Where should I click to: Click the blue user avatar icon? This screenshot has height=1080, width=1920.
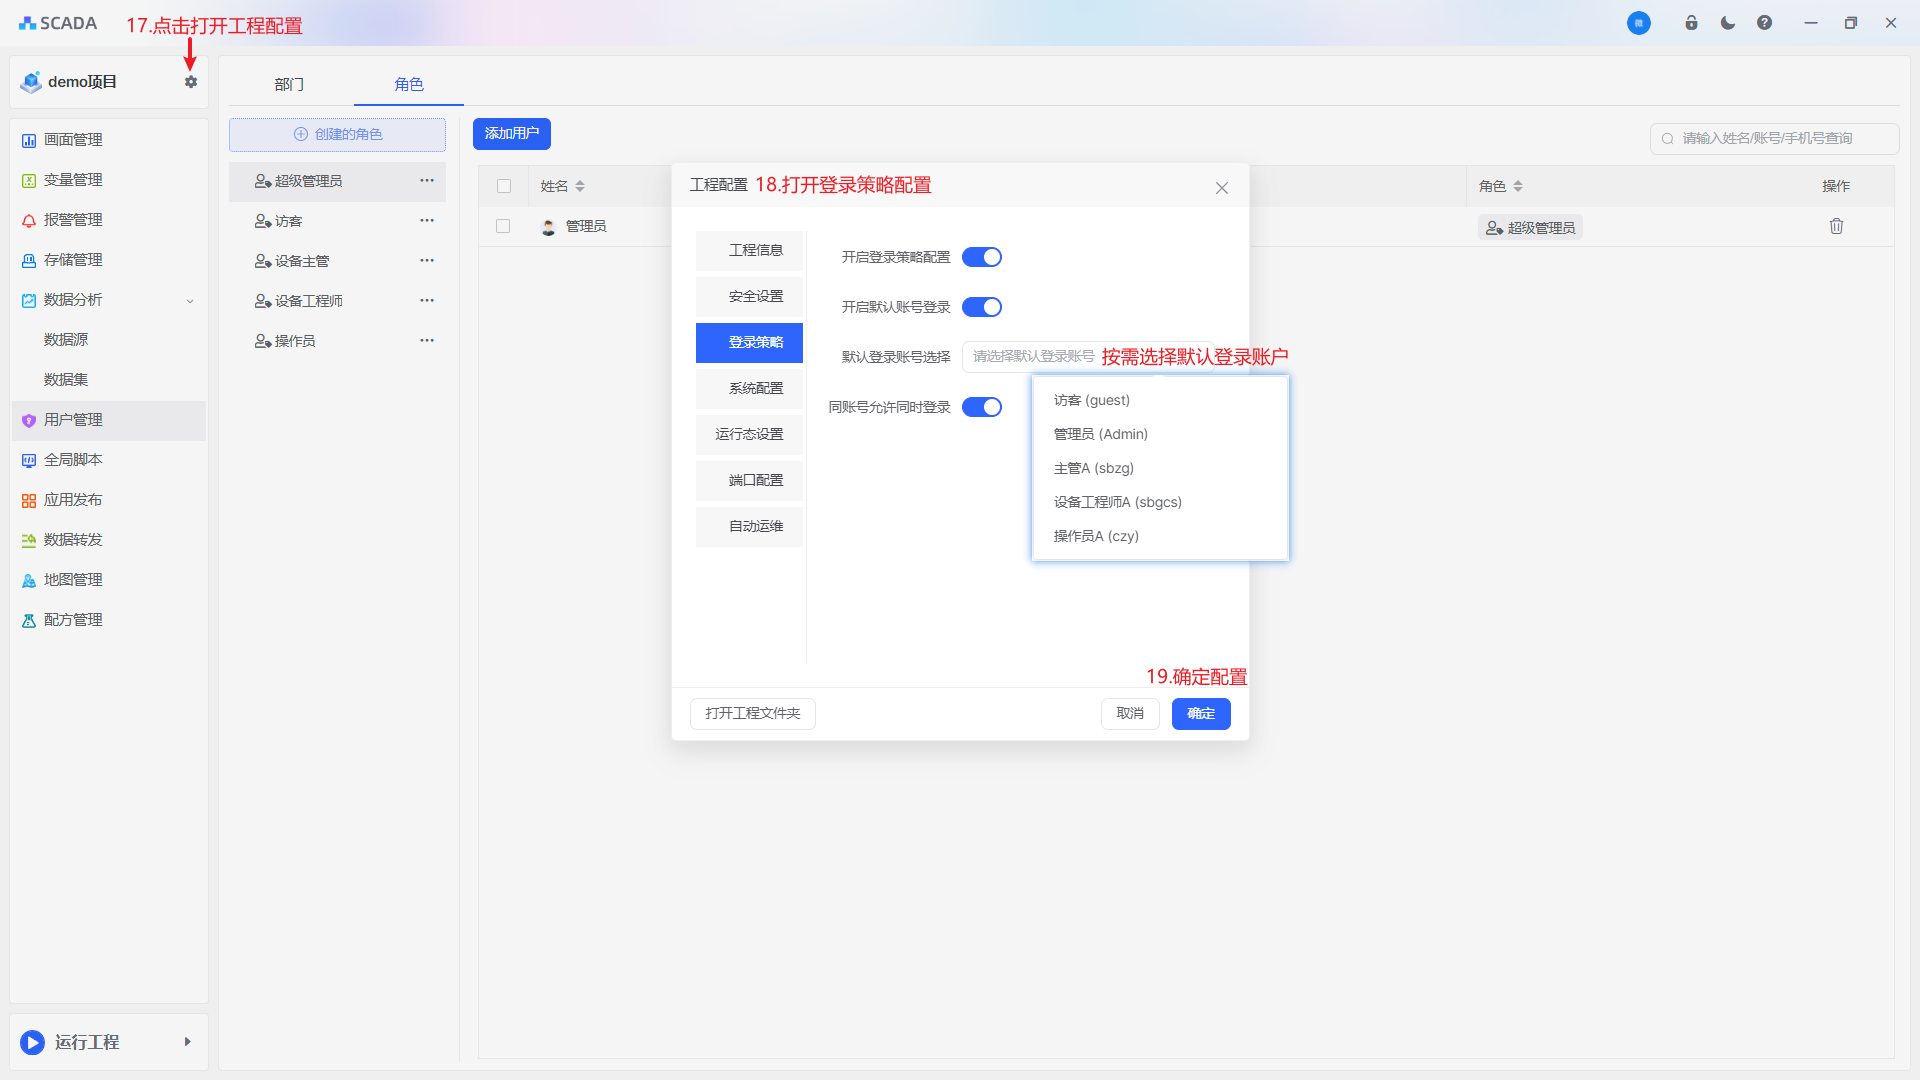pyautogui.click(x=1638, y=23)
